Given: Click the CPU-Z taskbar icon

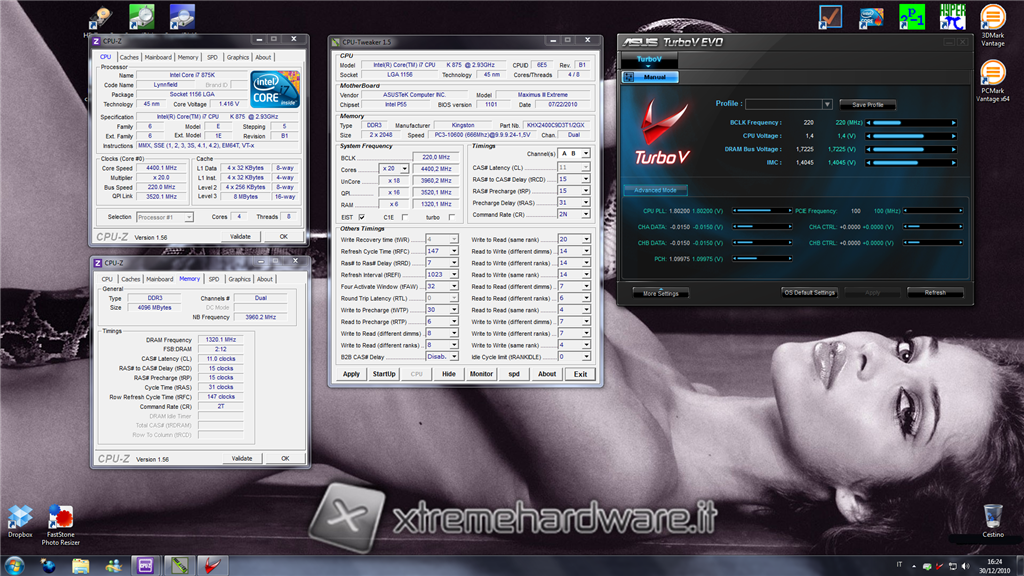Looking at the screenshot, I should point(145,565).
